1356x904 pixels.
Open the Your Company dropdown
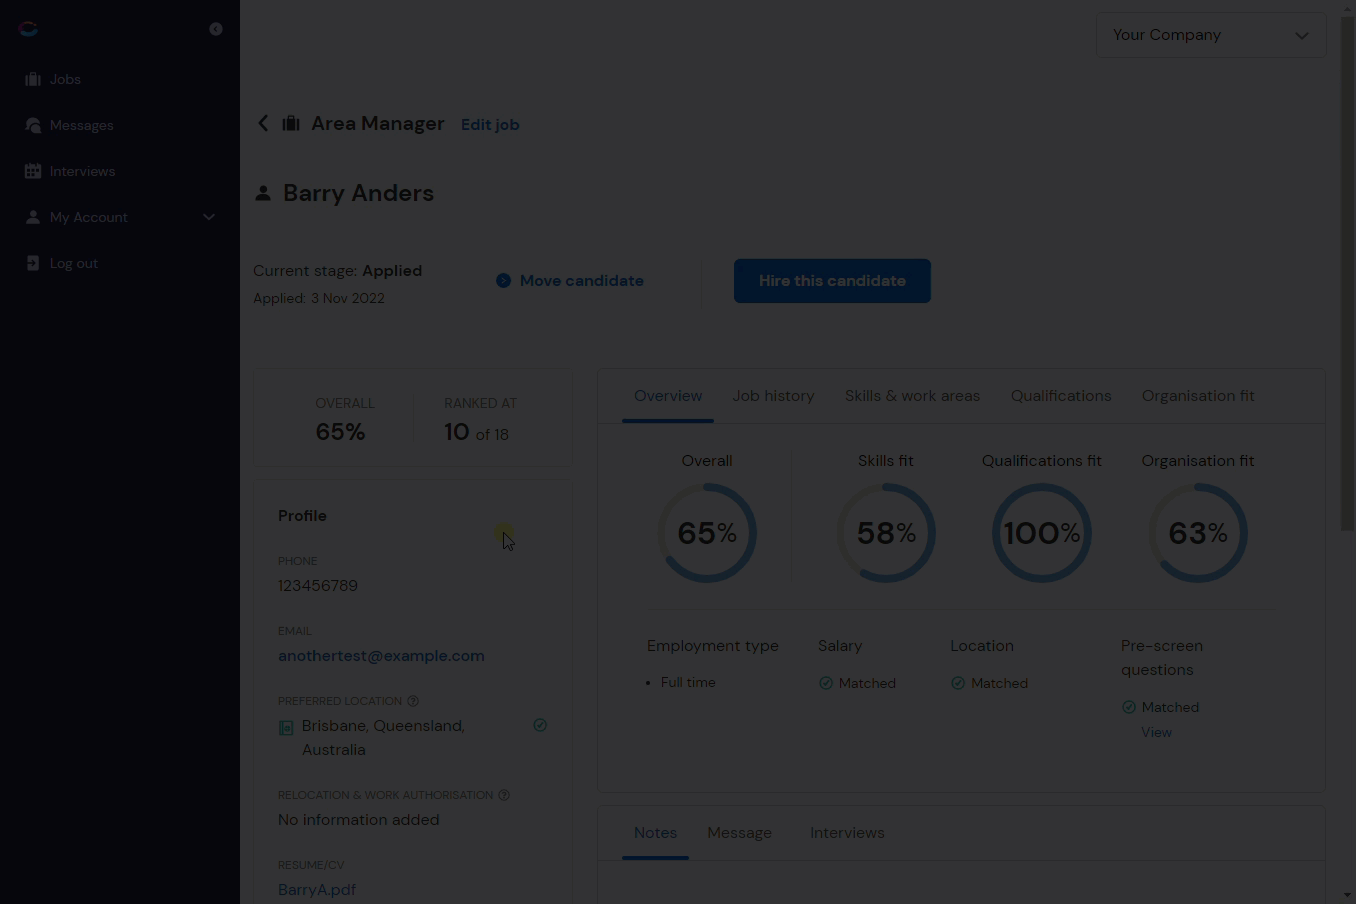(x=1211, y=35)
